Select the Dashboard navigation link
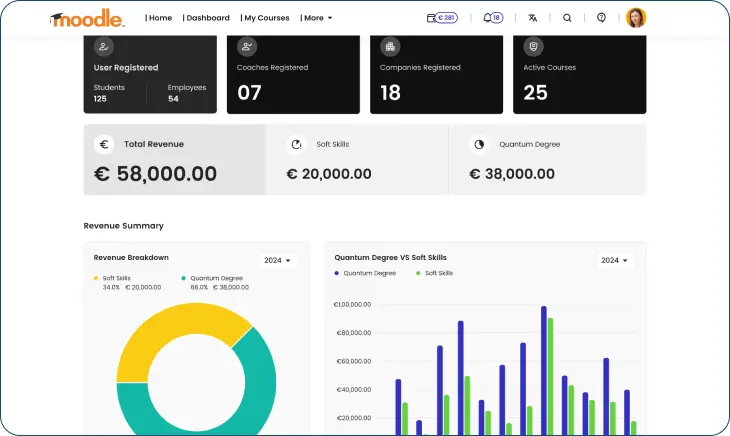Screen dimensions: 730x436 (x=206, y=18)
